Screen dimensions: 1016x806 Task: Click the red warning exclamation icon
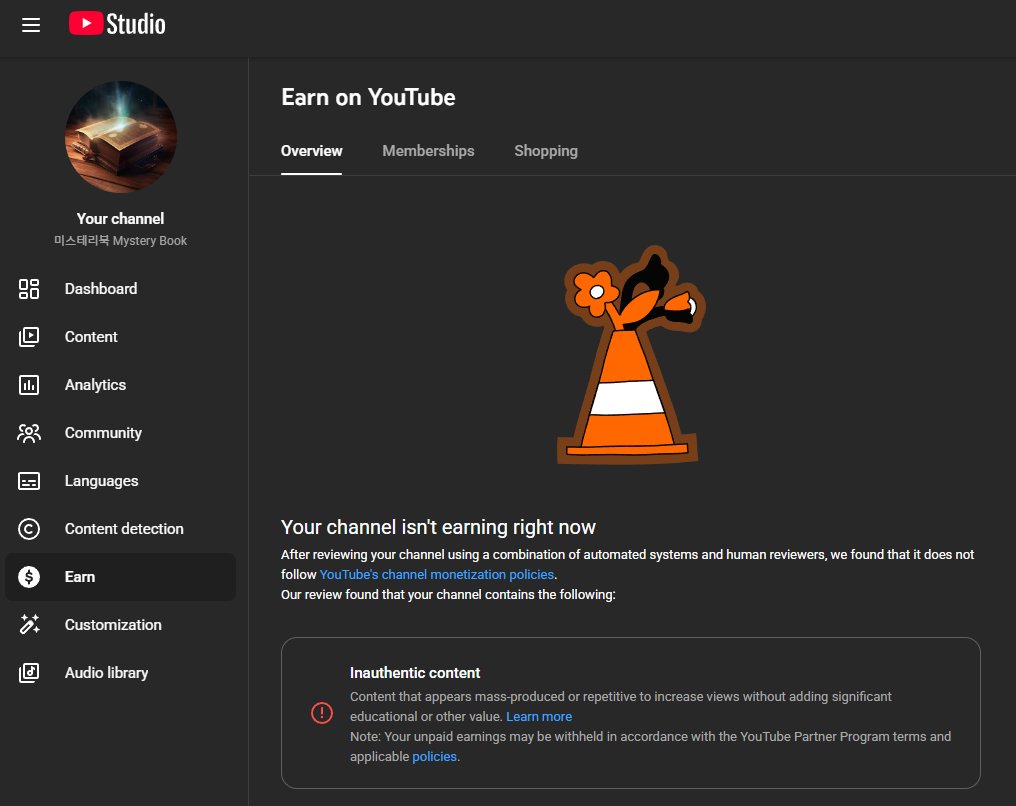point(322,713)
